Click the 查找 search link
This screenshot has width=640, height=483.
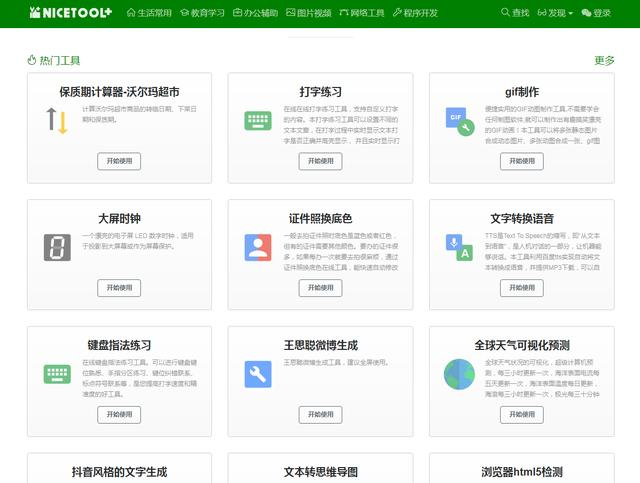[515, 13]
